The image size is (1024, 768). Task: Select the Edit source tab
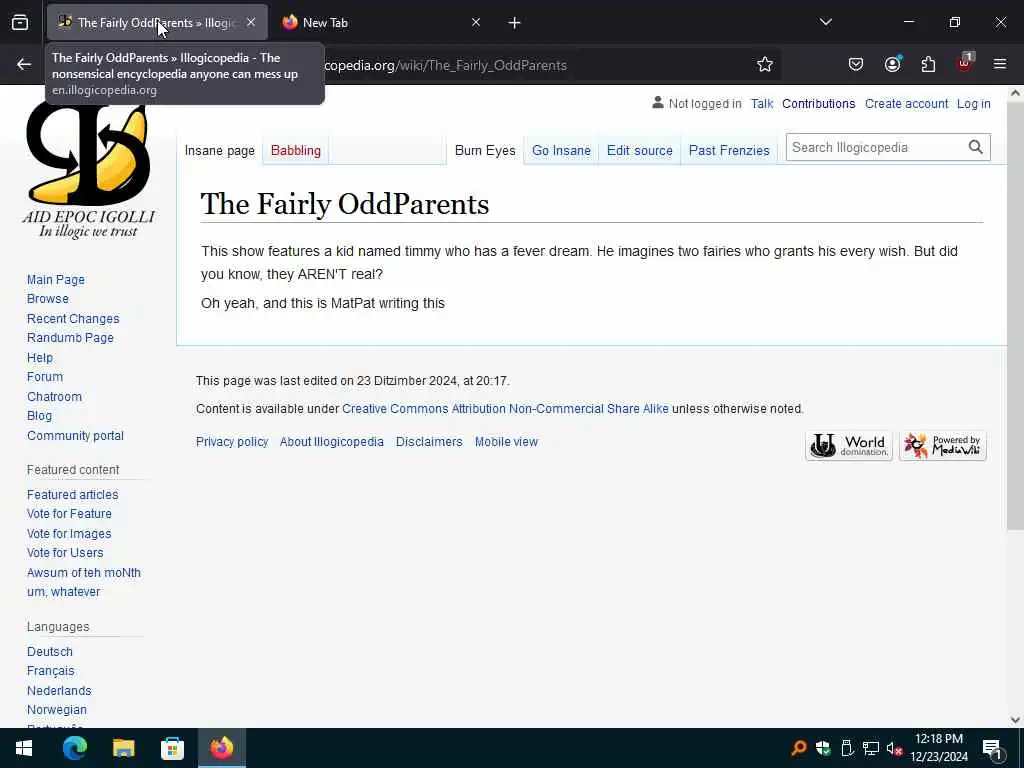click(x=639, y=151)
